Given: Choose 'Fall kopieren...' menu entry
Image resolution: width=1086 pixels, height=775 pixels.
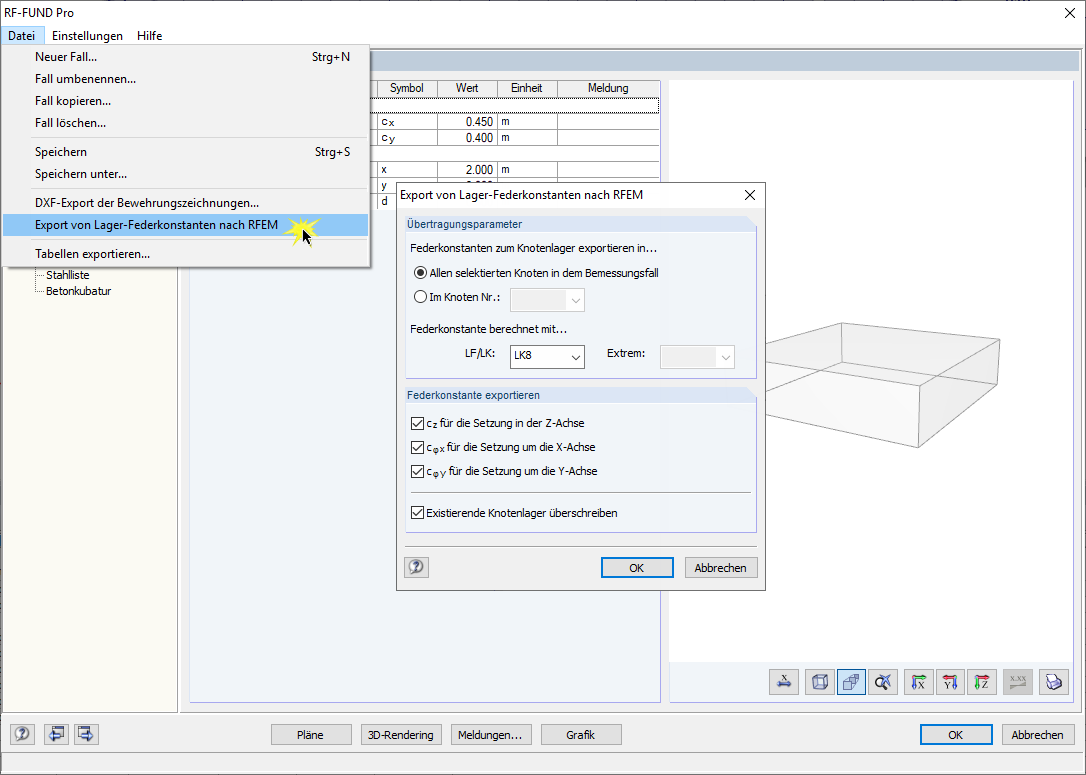Looking at the screenshot, I should coord(186,101).
